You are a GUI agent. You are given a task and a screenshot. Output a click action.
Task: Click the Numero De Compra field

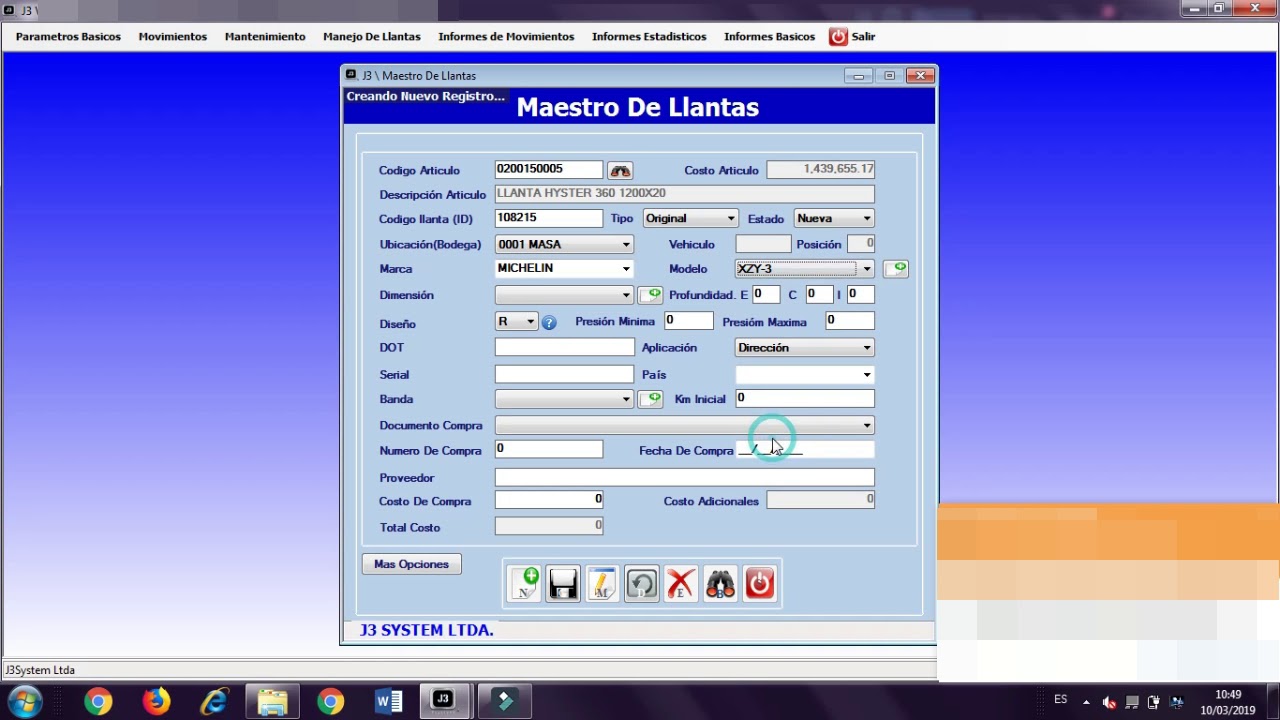pyautogui.click(x=549, y=449)
